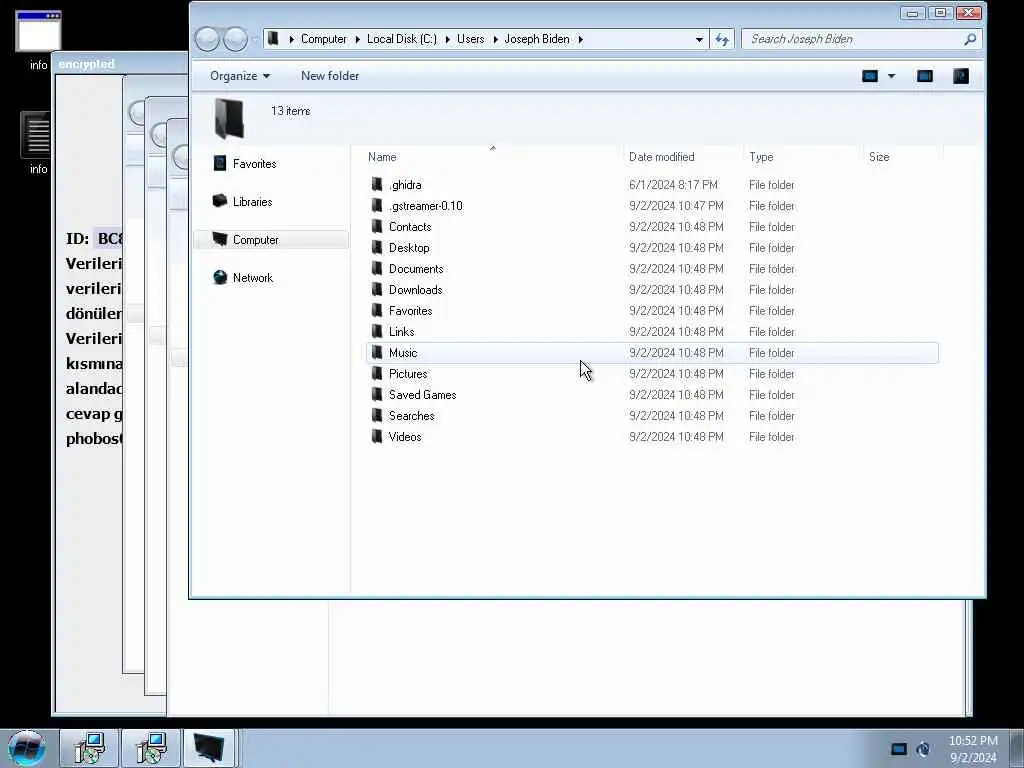Expand the arrow after Computer in breadcrumb
Screen dimensions: 1024x768
pos(357,39)
